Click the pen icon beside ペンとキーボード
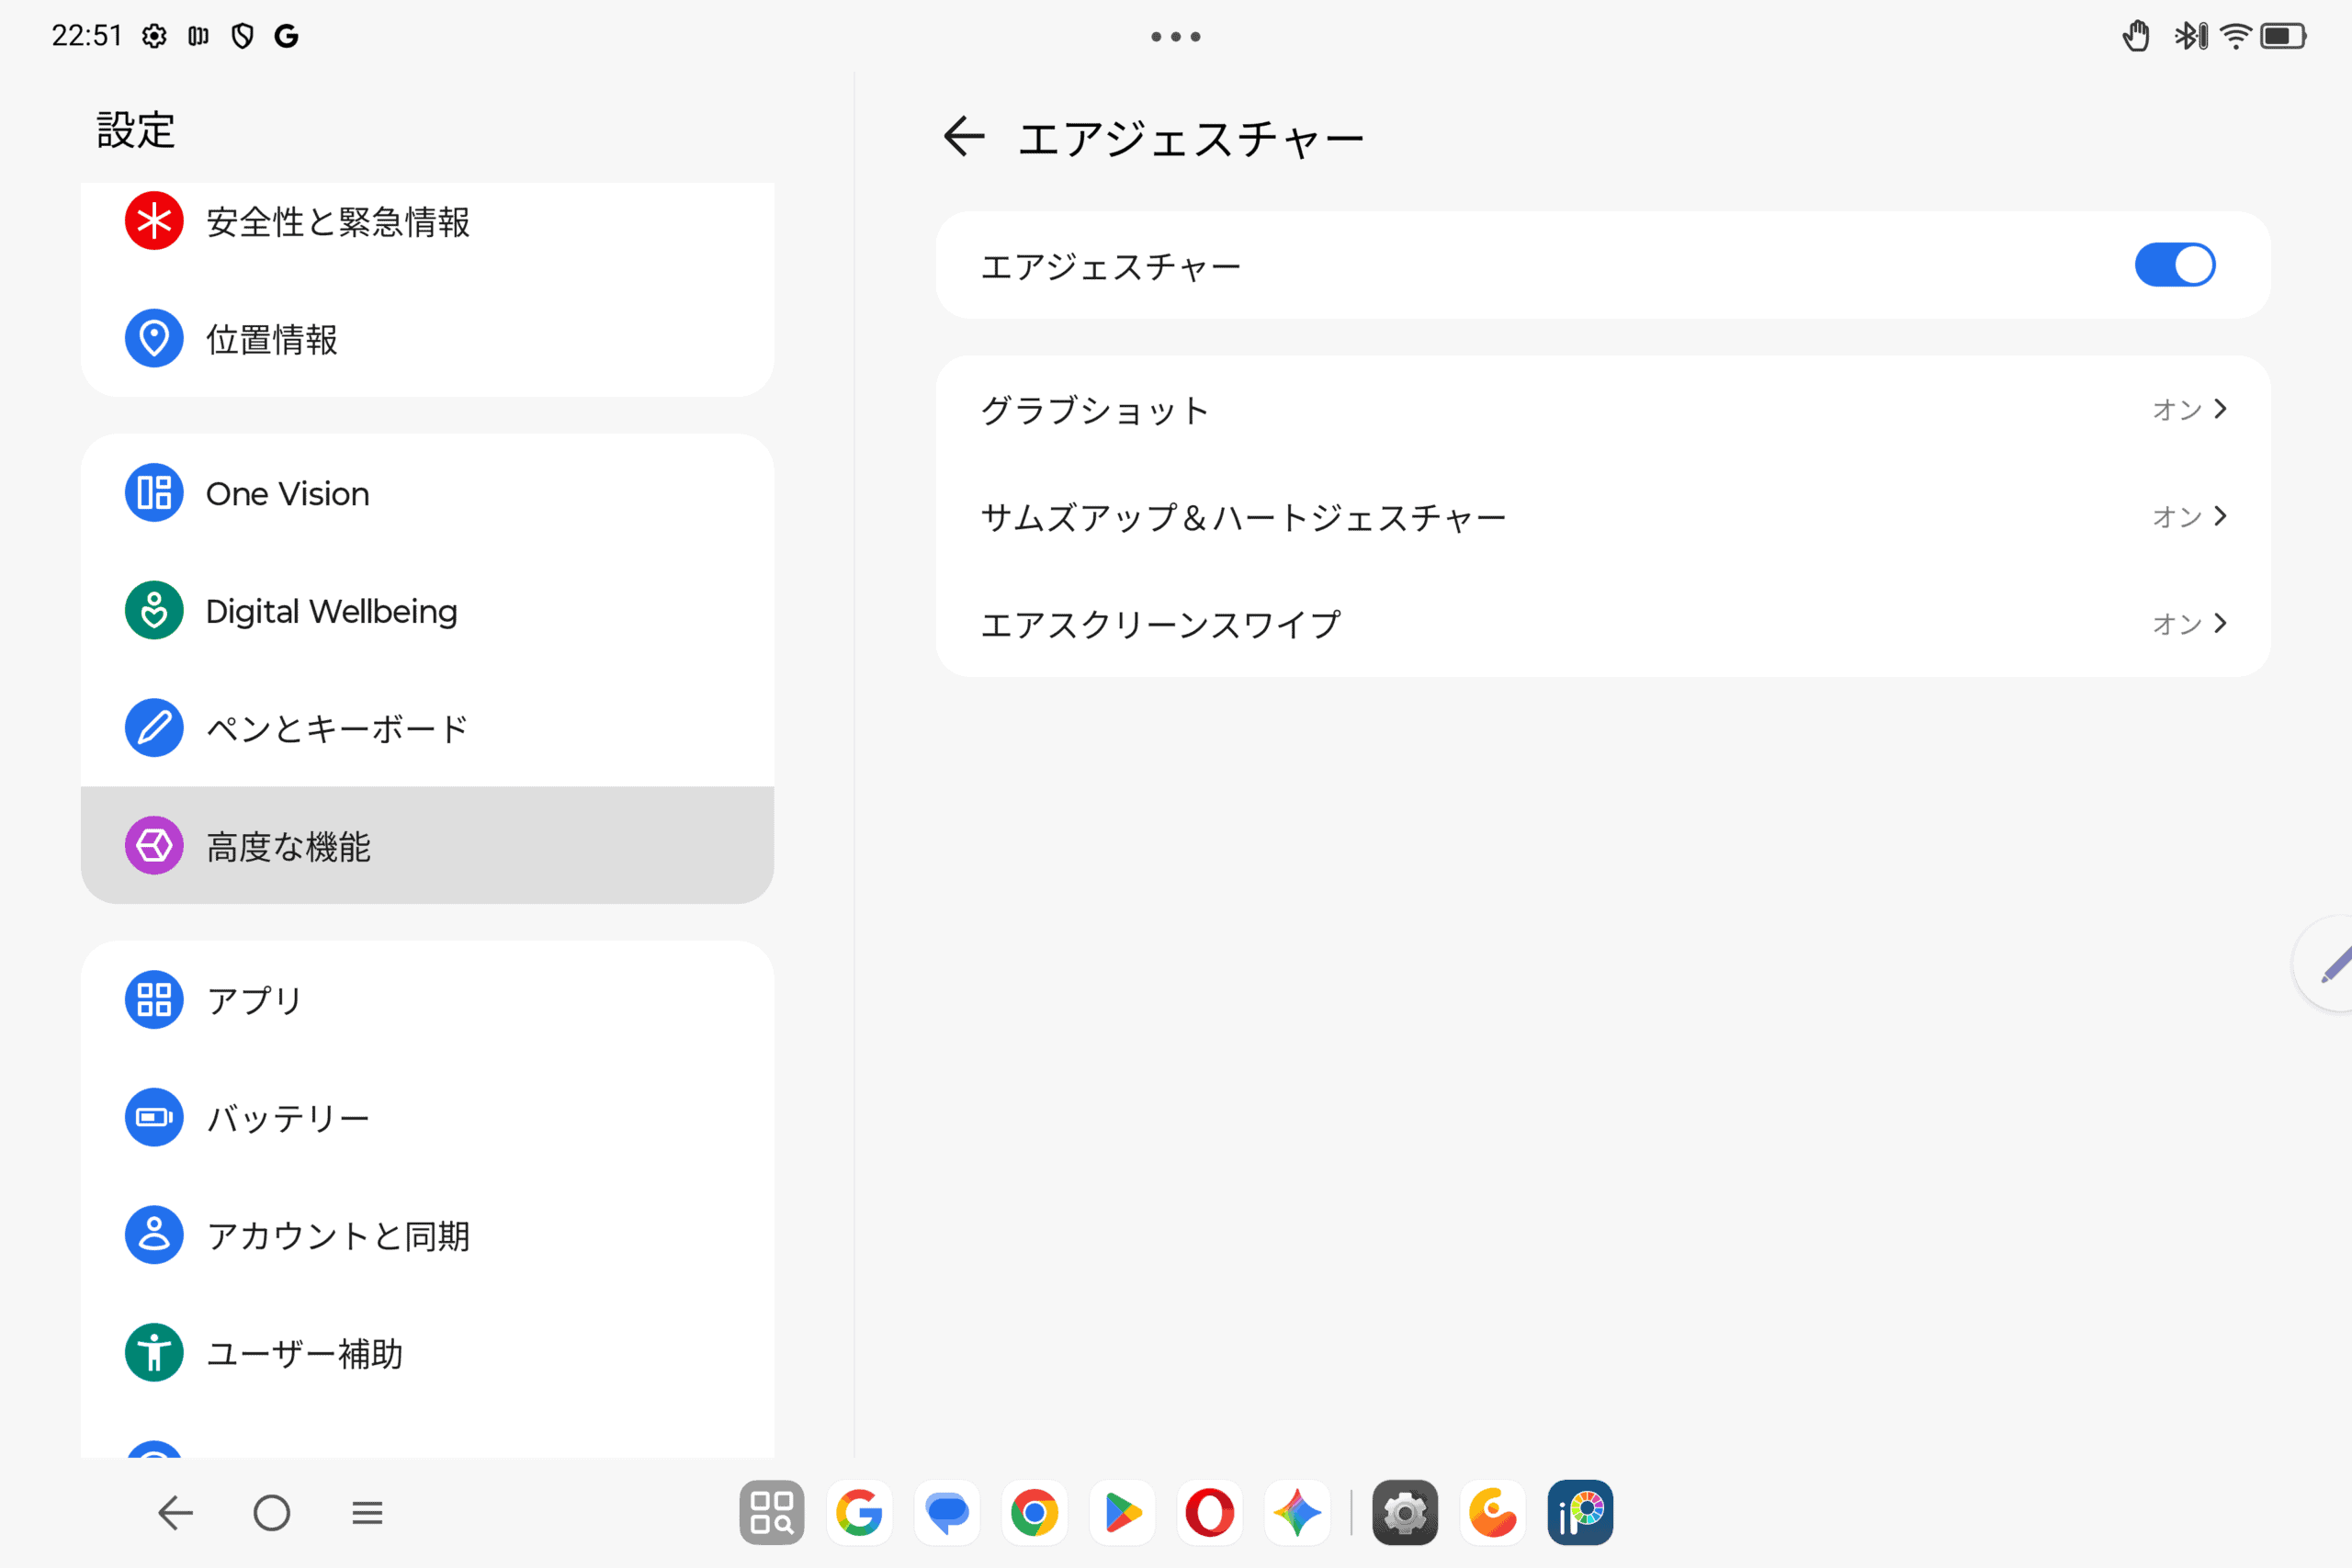 pyautogui.click(x=154, y=727)
